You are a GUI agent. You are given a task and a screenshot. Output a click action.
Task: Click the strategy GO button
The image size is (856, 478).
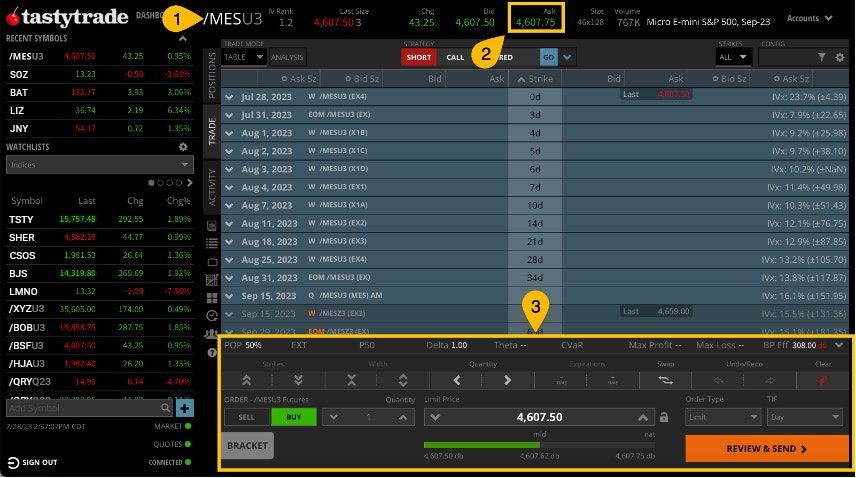(548, 57)
